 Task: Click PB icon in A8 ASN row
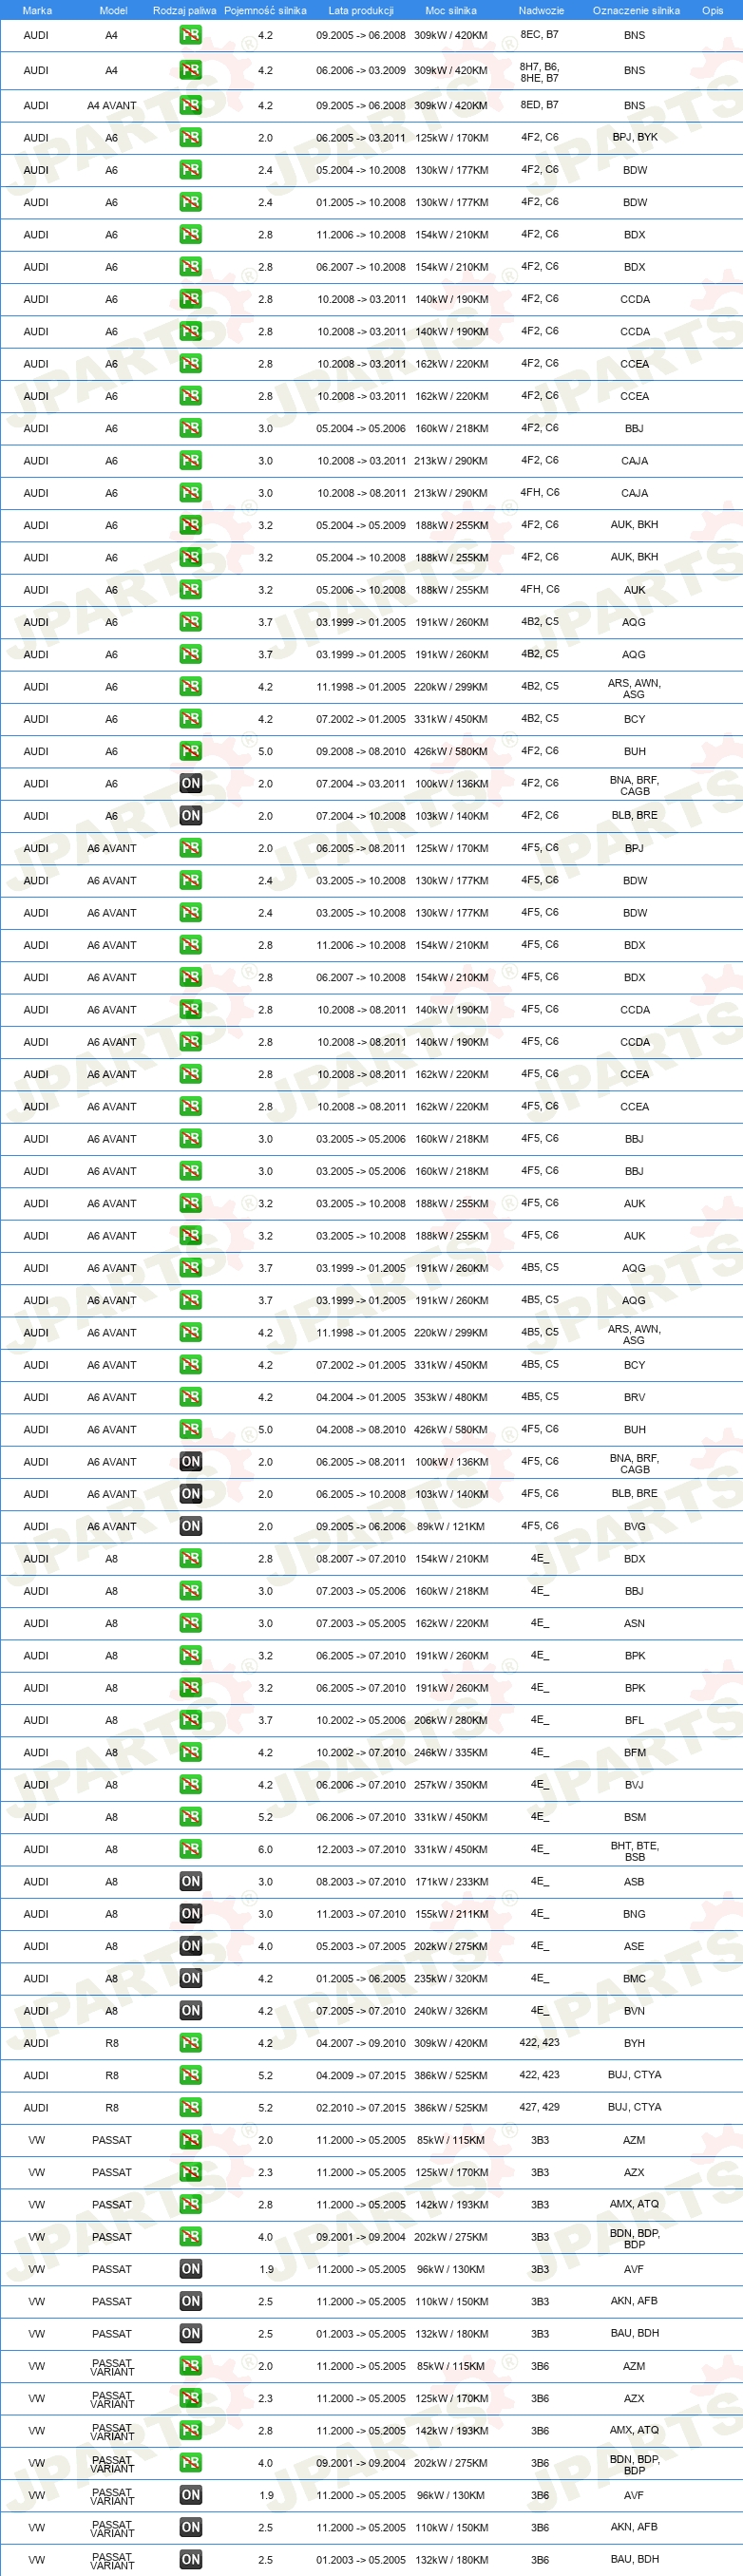[x=190, y=1623]
